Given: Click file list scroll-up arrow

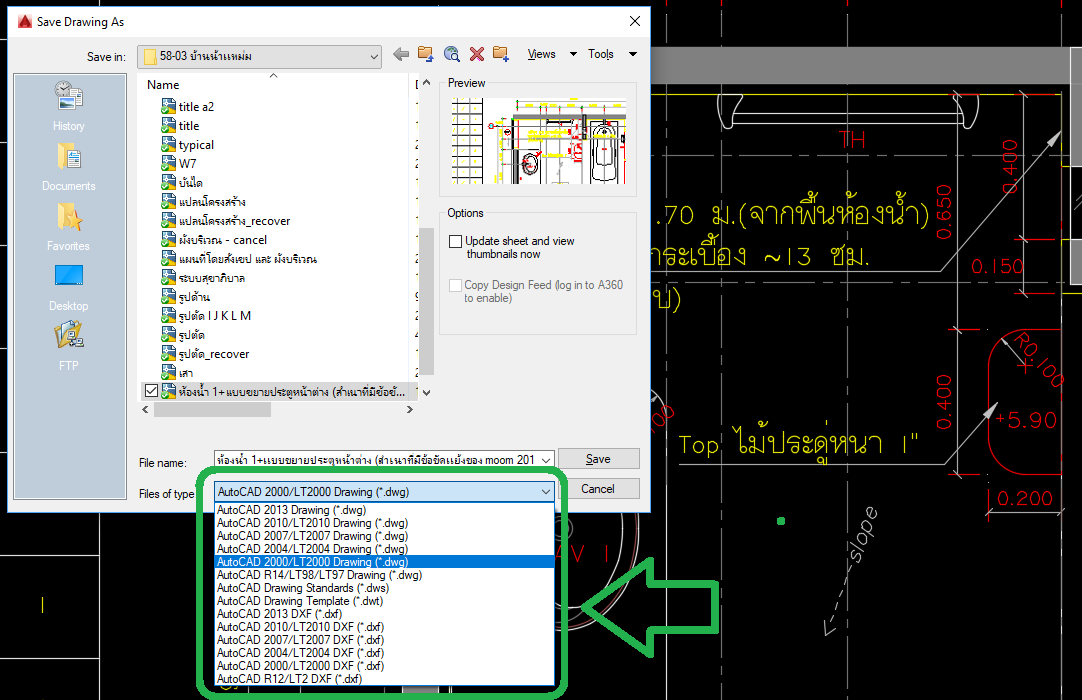Looking at the screenshot, I should (x=426, y=83).
